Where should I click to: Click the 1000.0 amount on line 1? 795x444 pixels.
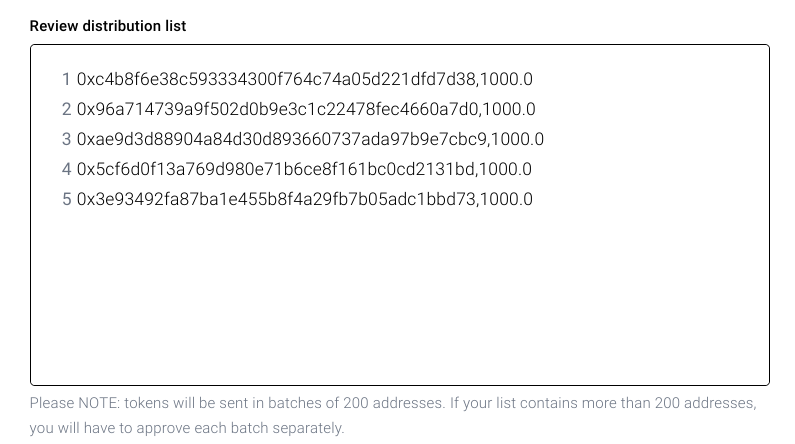pyautogui.click(x=508, y=79)
